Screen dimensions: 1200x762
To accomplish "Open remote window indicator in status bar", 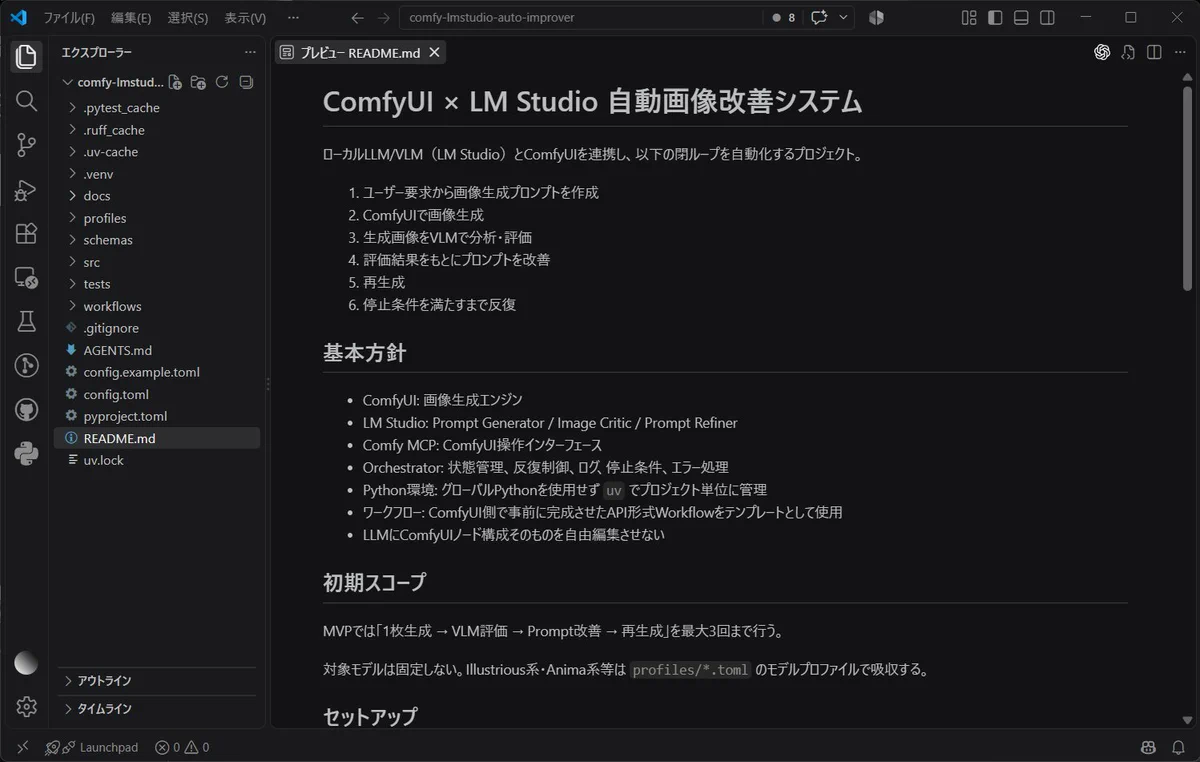I will (x=22, y=747).
